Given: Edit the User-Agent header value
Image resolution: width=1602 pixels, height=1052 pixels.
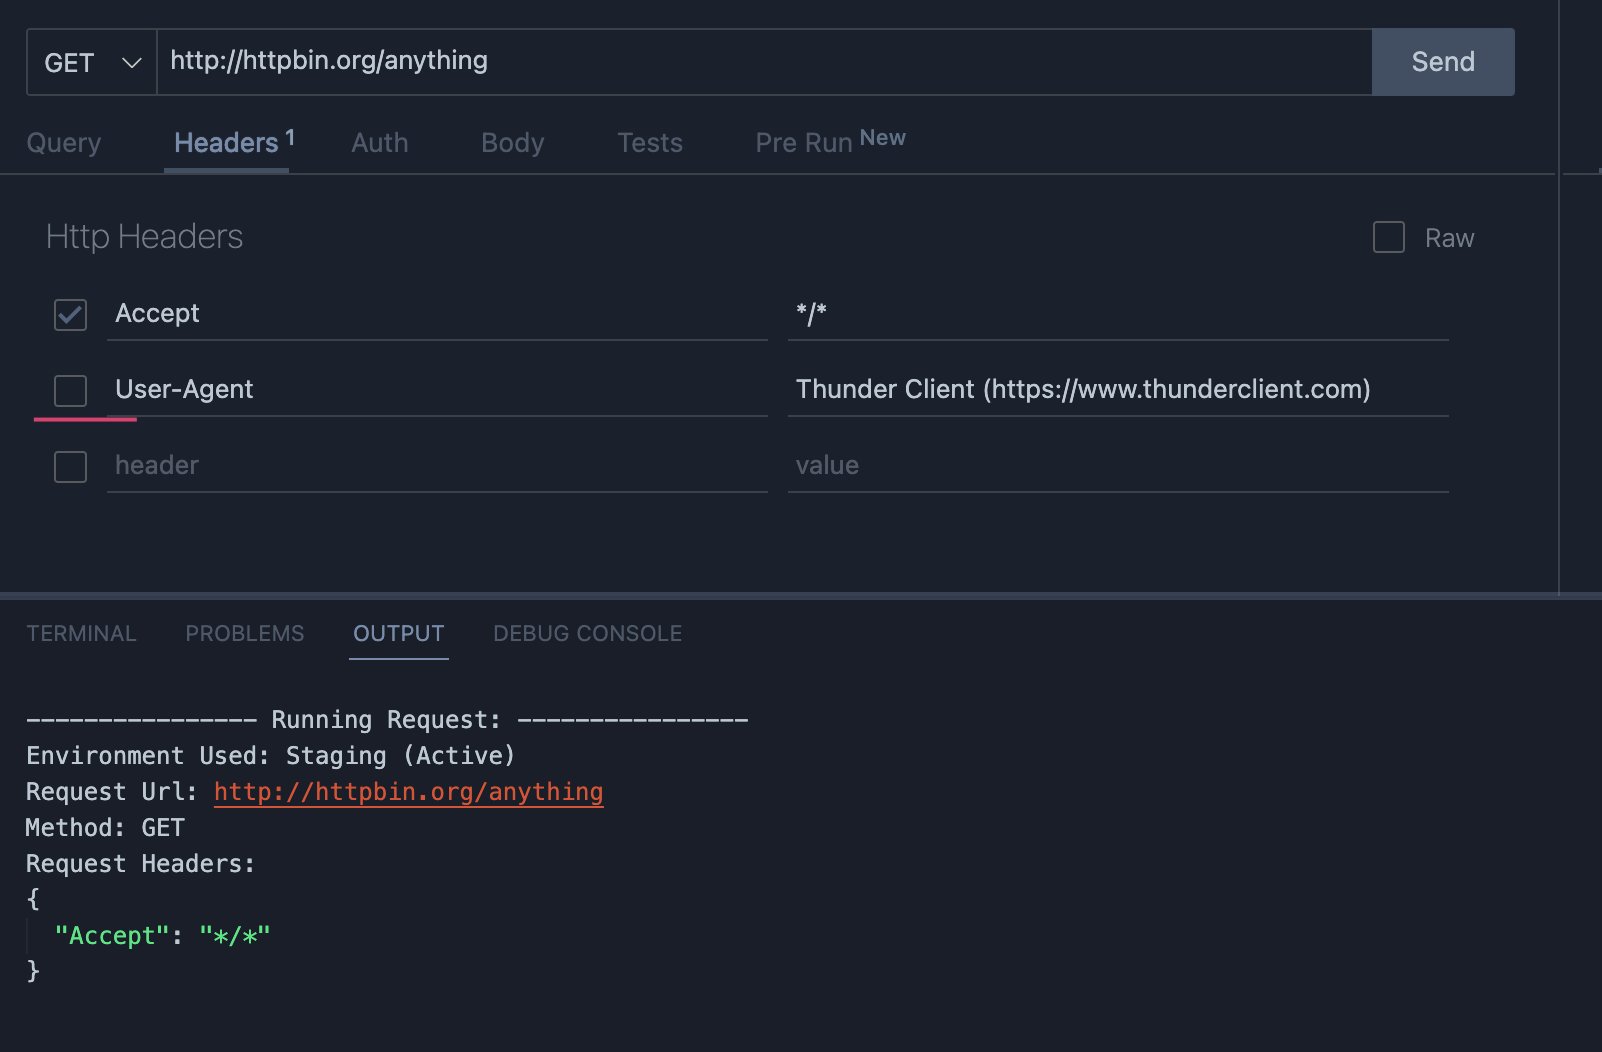Looking at the screenshot, I should (1117, 389).
